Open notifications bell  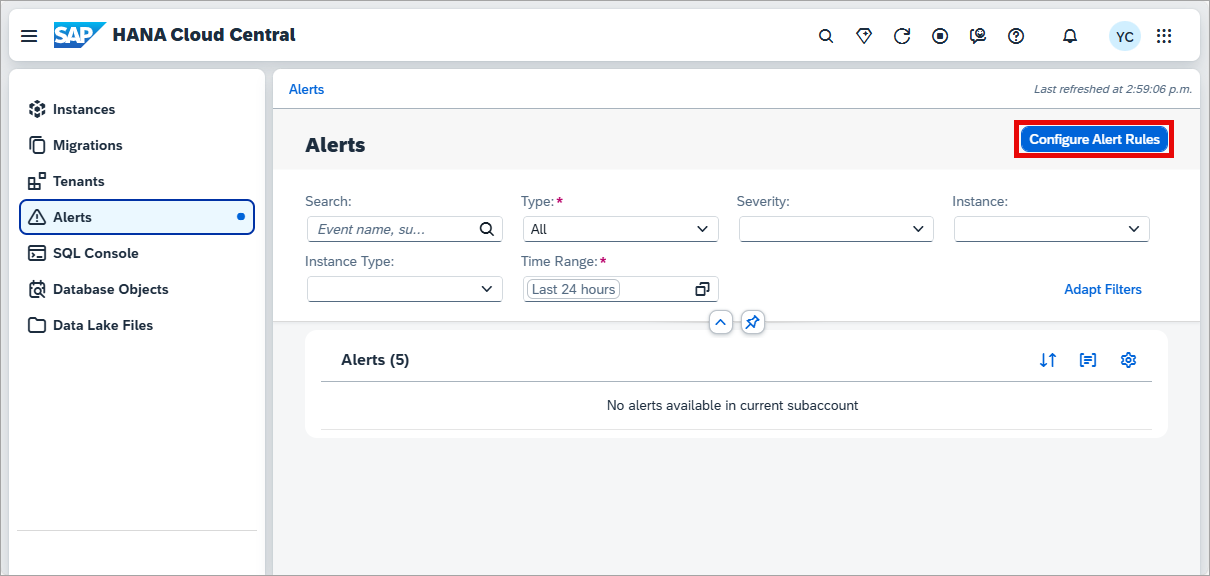(1070, 36)
